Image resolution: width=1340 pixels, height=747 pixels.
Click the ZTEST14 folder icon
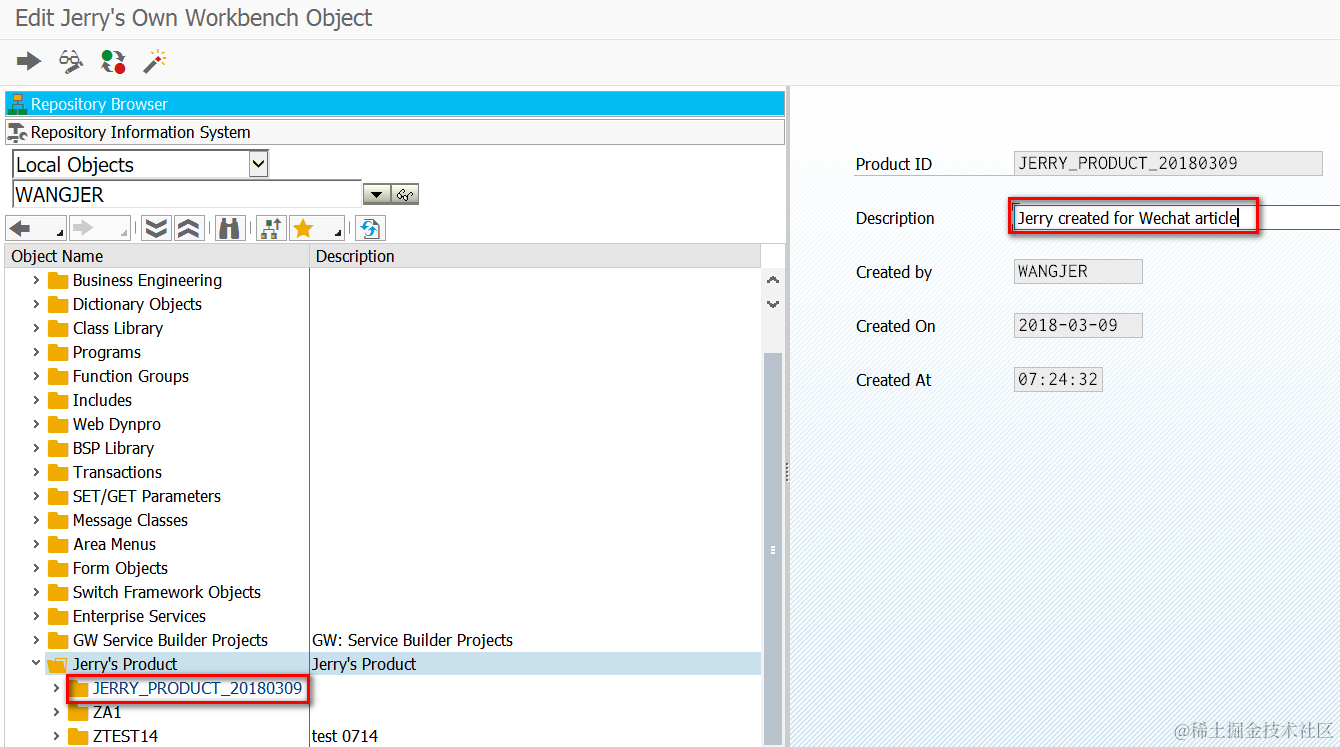78,736
